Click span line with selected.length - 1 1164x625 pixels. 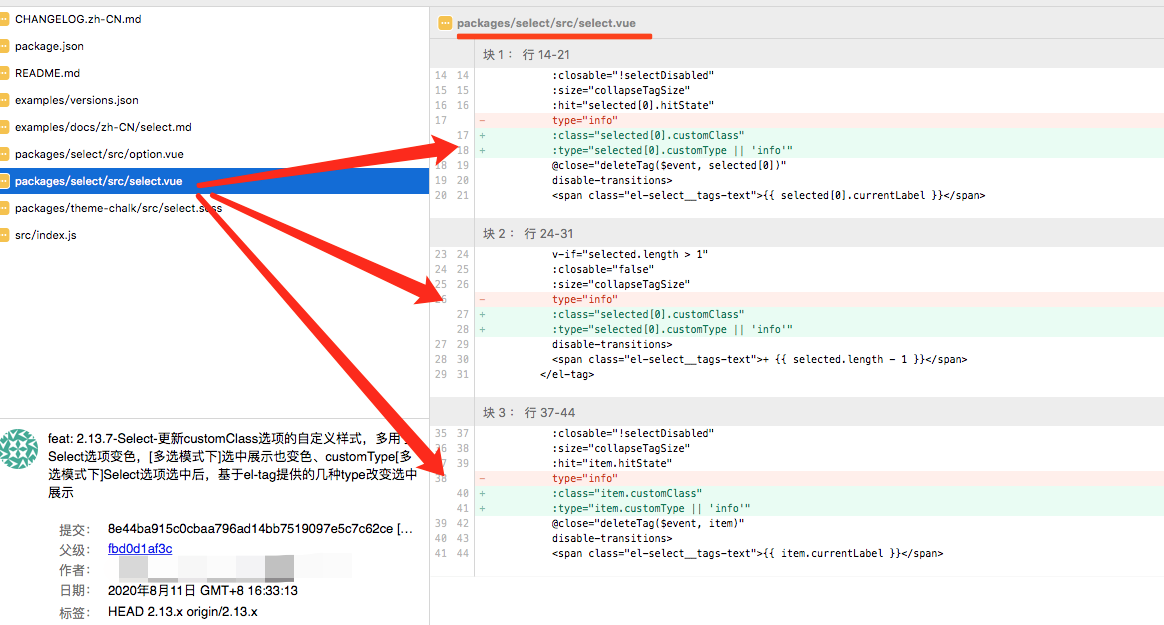[759, 359]
